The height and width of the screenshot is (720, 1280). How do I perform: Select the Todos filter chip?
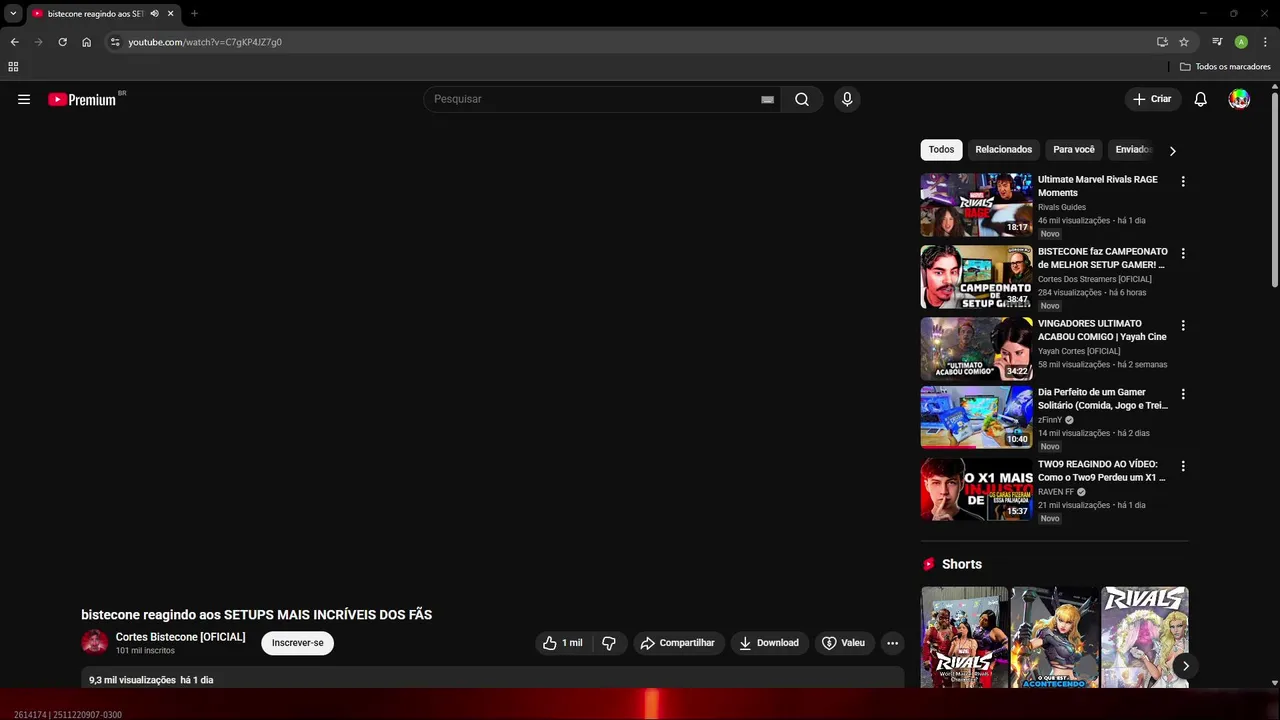click(941, 150)
